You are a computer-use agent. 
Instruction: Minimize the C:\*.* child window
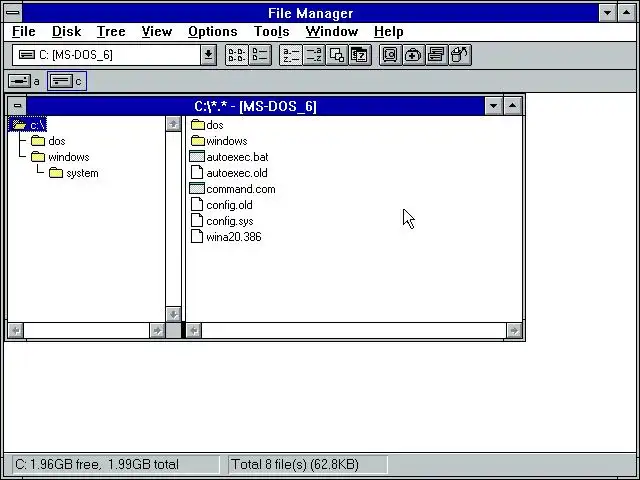pyautogui.click(x=493, y=106)
